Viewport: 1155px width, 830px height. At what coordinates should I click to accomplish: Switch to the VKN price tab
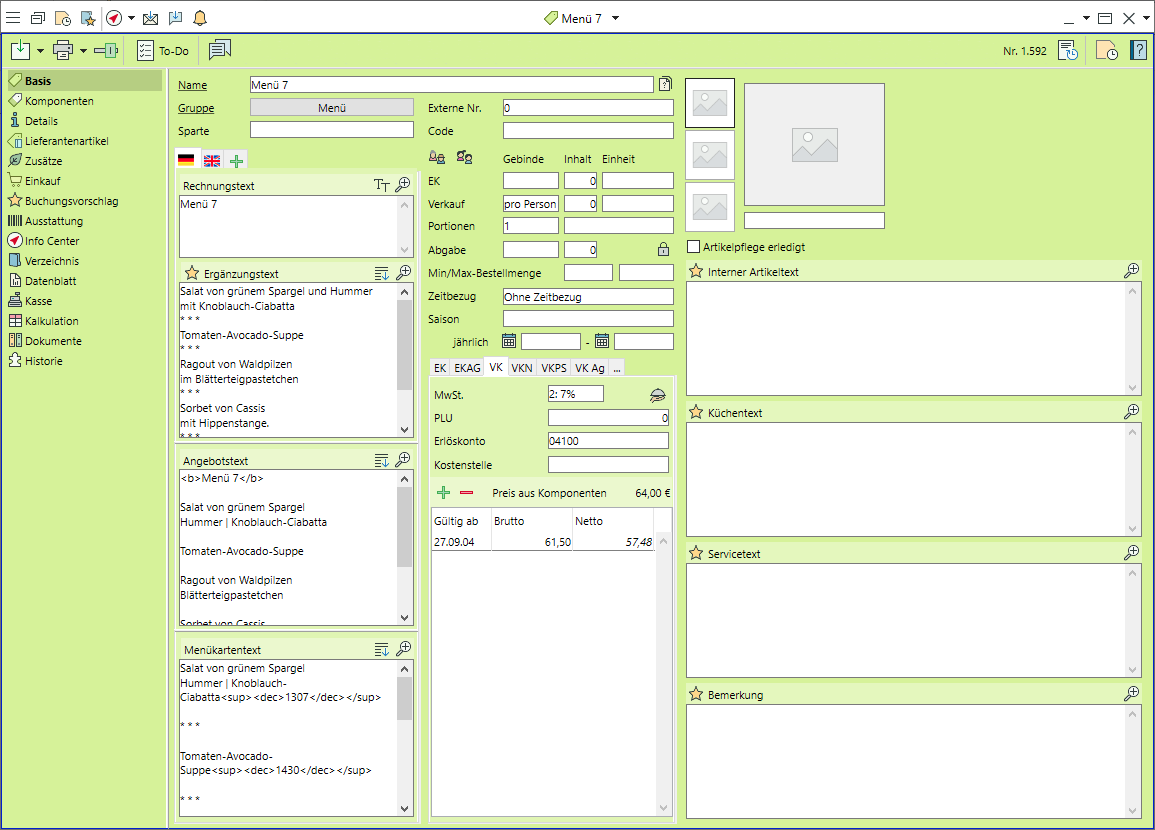point(521,368)
